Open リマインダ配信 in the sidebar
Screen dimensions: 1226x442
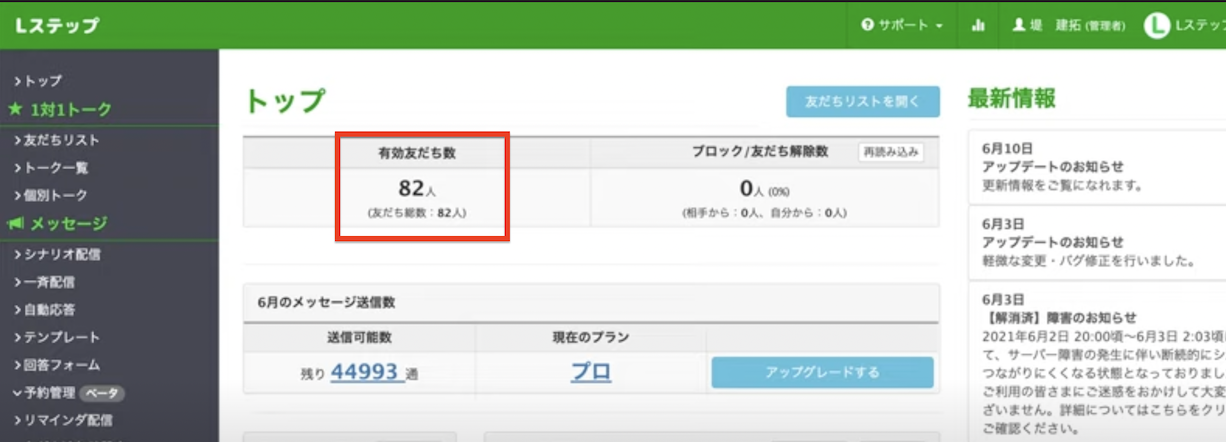point(64,420)
